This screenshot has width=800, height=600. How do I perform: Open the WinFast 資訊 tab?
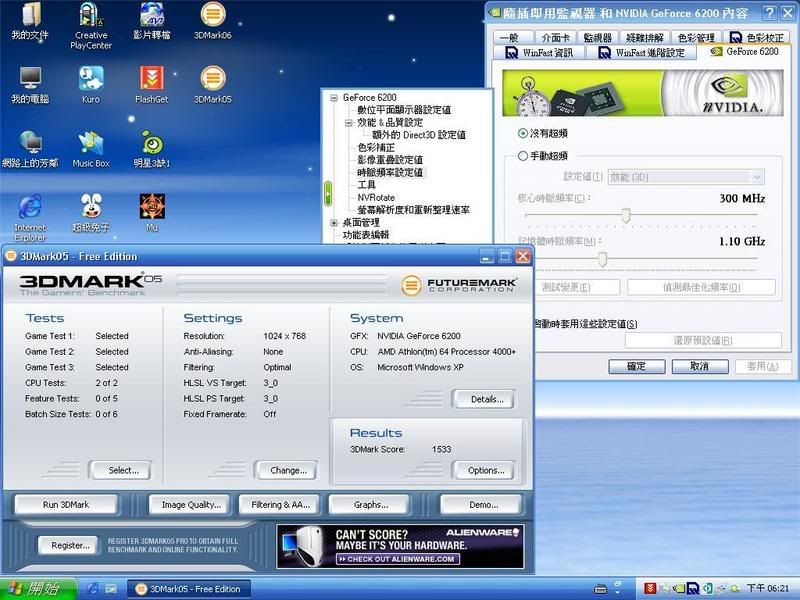click(x=539, y=53)
